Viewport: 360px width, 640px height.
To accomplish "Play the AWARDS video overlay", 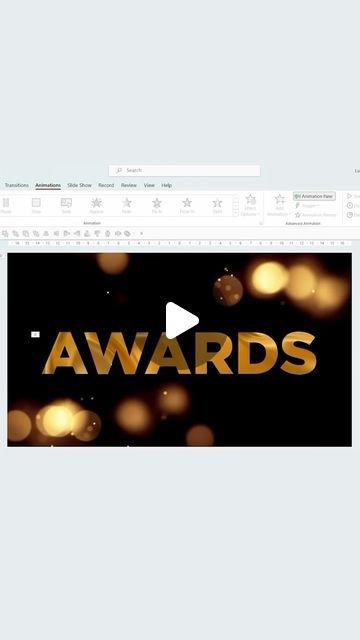I will 182,320.
